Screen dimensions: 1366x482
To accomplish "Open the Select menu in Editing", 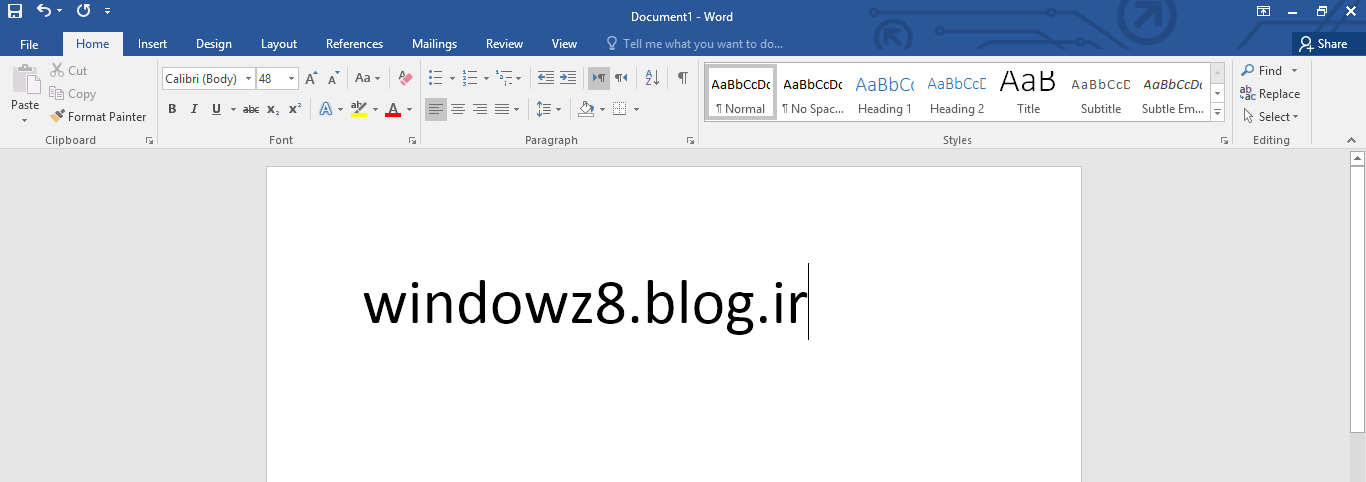I will [1270, 117].
